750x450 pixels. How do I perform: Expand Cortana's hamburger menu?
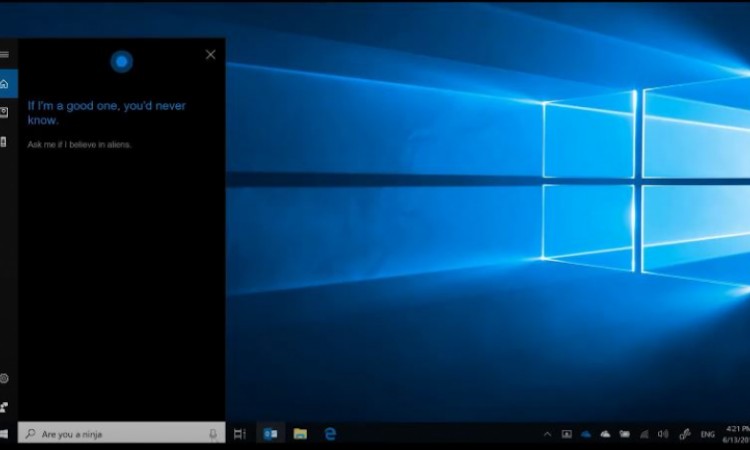5,53
